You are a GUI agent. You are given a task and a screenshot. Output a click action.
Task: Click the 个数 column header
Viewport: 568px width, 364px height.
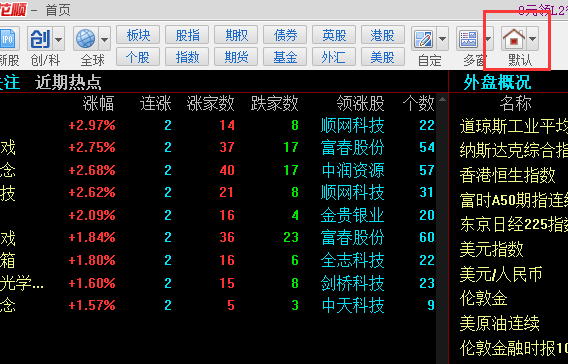point(418,104)
